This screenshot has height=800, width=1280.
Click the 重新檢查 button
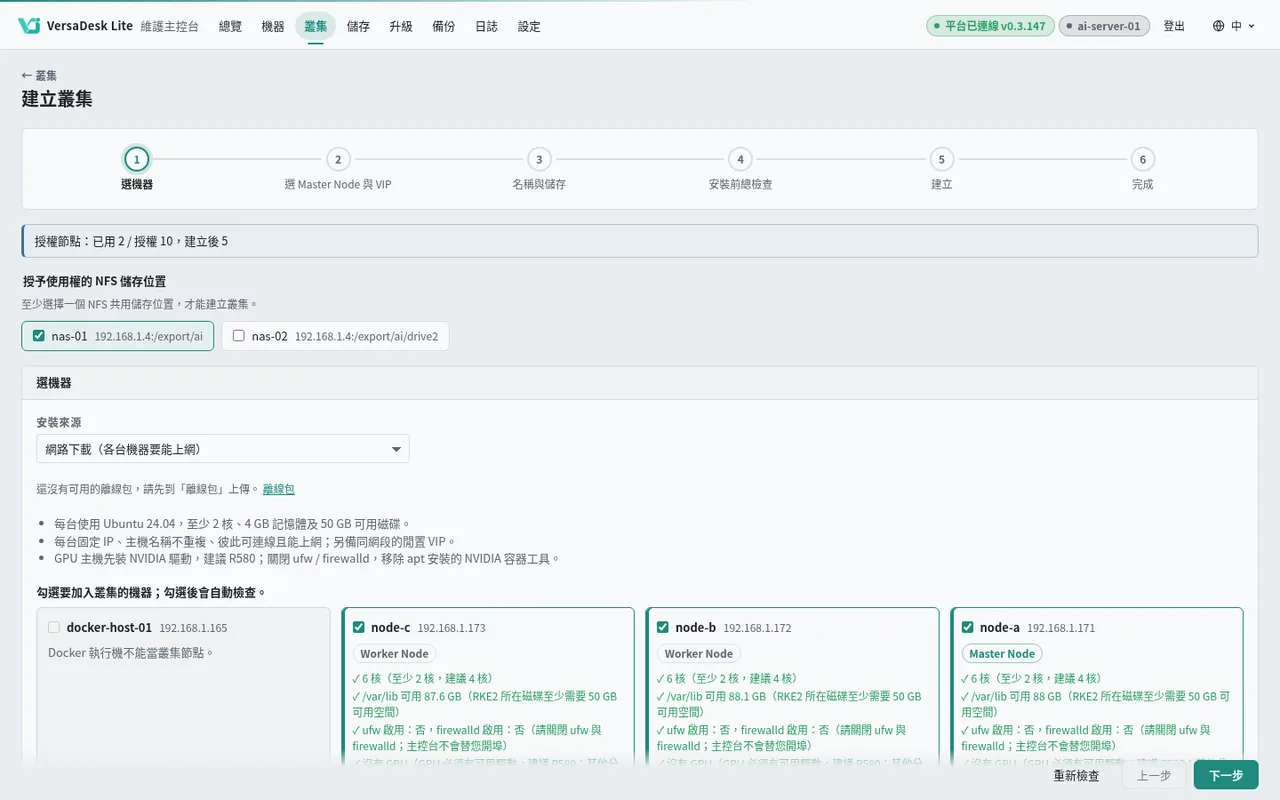pyautogui.click(x=1076, y=775)
